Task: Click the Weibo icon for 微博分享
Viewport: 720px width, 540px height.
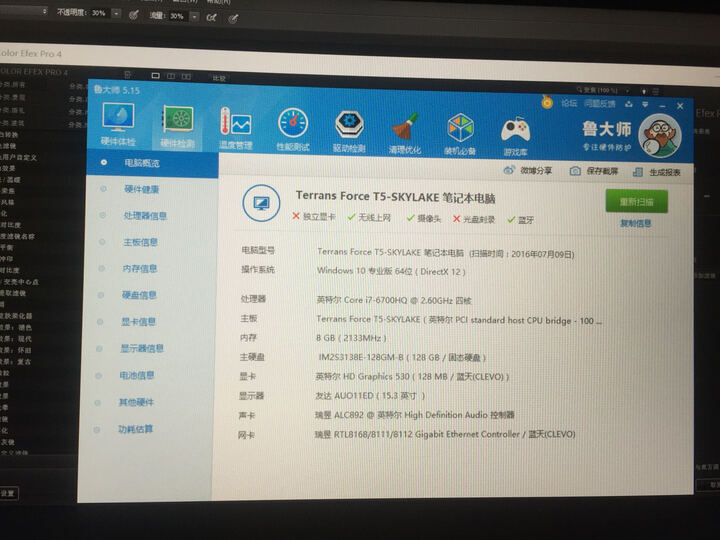Action: (x=509, y=170)
